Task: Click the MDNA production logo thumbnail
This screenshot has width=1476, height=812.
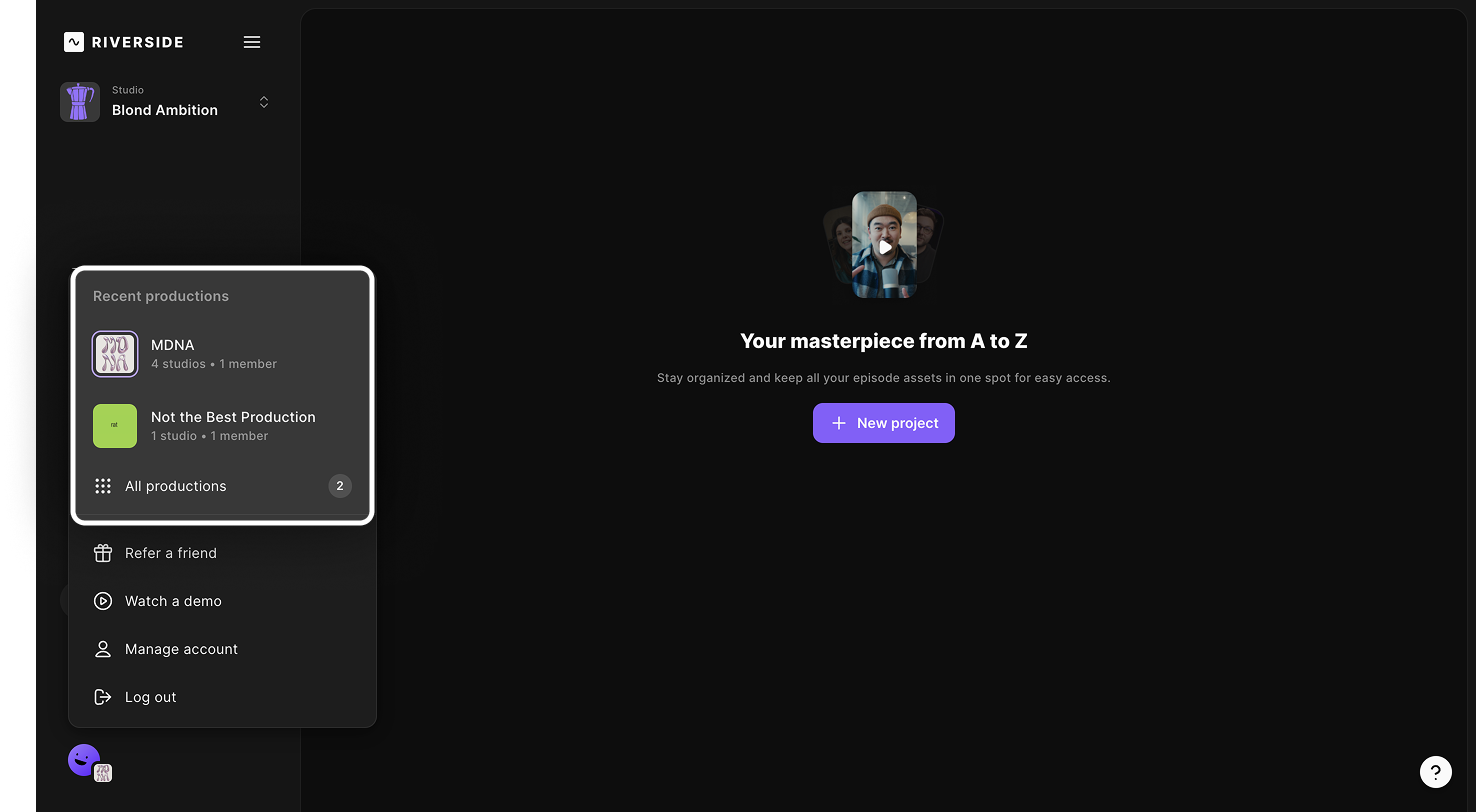Action: pos(115,354)
